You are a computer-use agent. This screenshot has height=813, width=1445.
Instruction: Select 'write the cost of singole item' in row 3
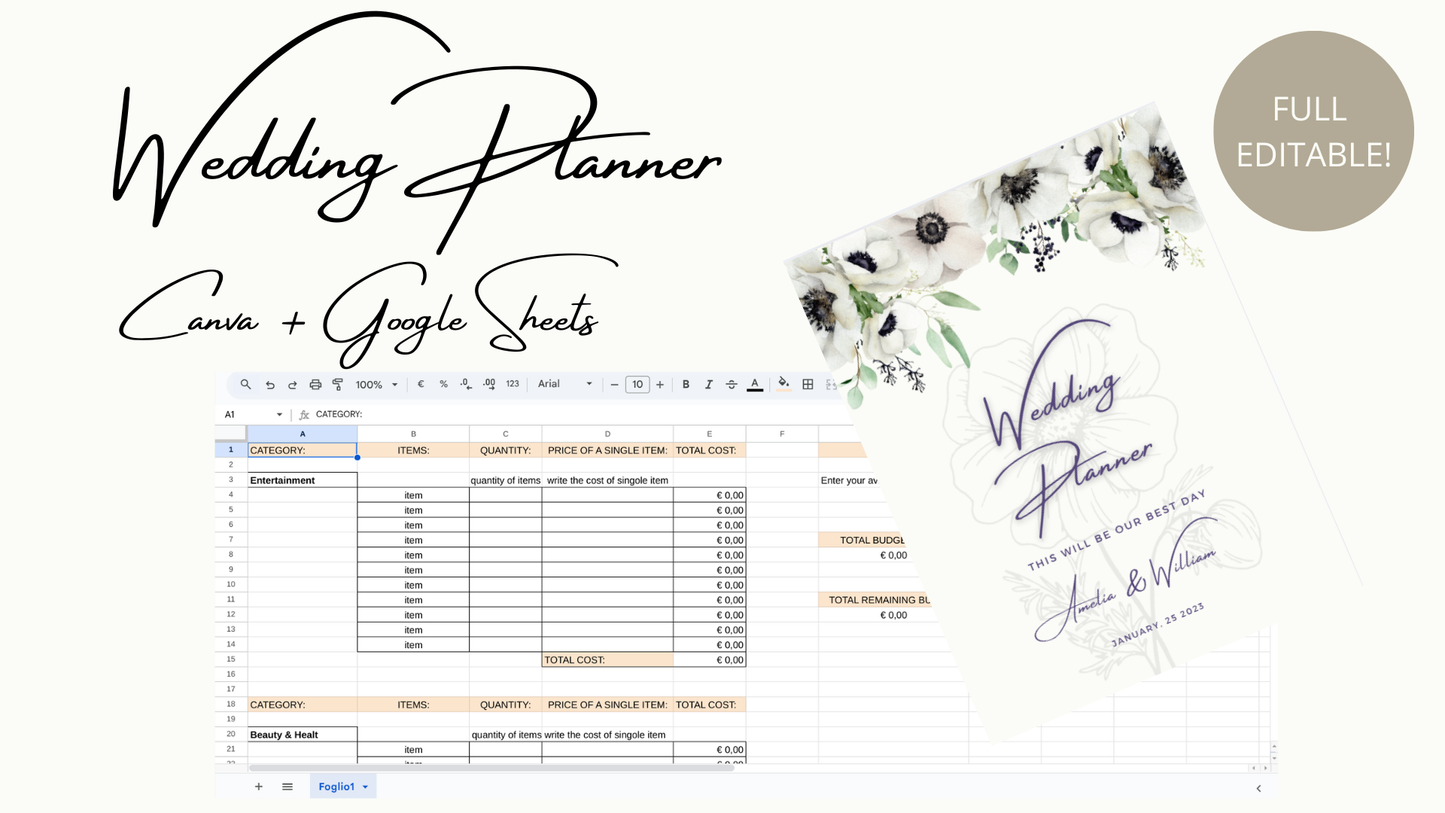coord(608,480)
